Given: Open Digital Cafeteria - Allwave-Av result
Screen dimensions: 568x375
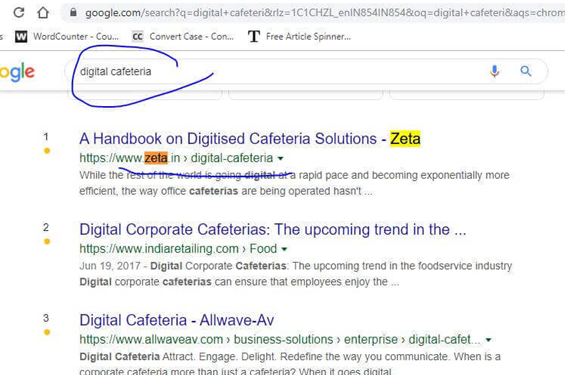Looking at the screenshot, I should coord(177,320).
